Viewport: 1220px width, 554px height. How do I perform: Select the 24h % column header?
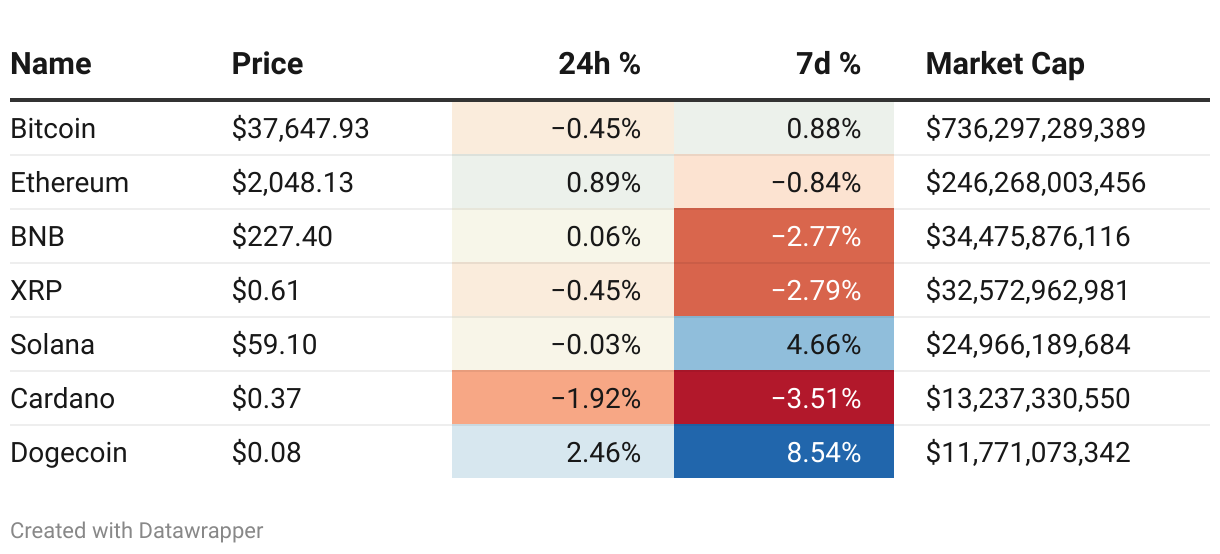[599, 64]
